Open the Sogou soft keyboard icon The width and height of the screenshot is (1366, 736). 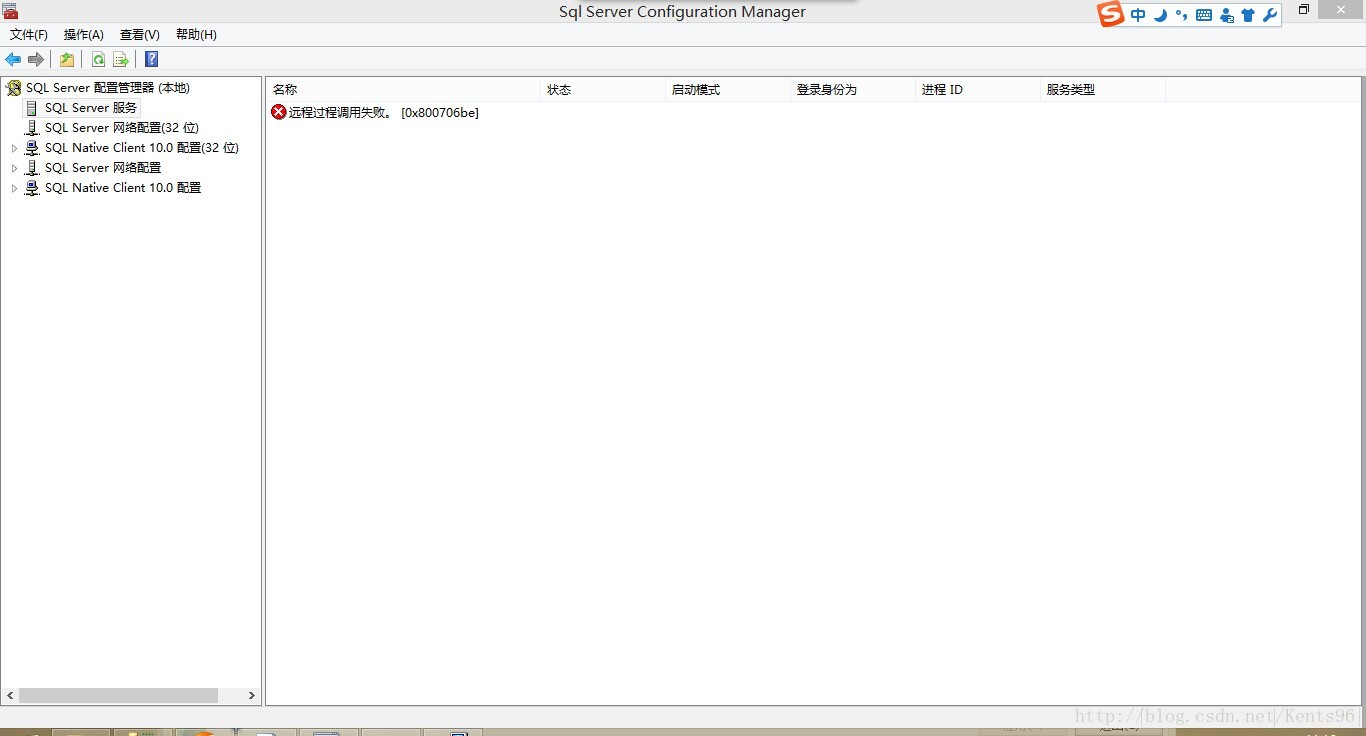pos(1204,15)
